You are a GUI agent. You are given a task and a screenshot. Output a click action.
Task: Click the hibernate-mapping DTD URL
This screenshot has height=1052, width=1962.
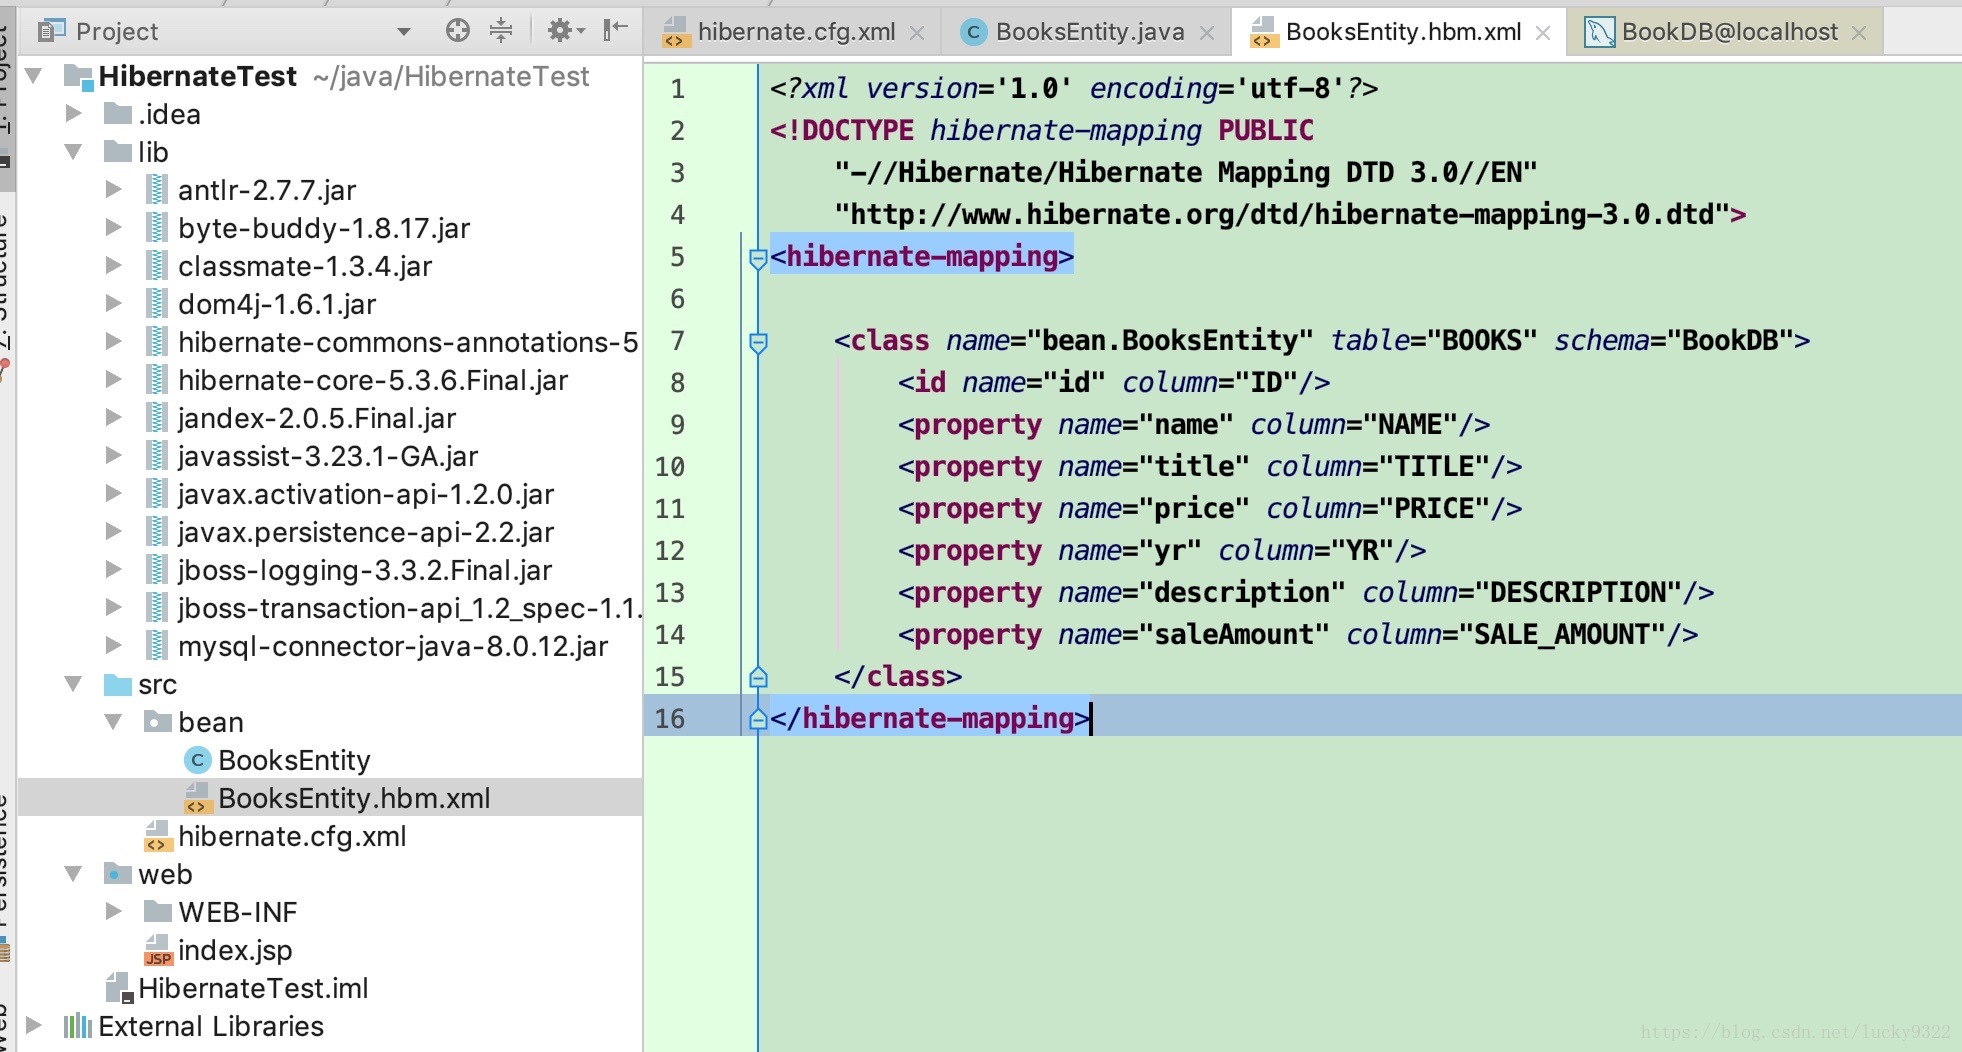[1282, 214]
